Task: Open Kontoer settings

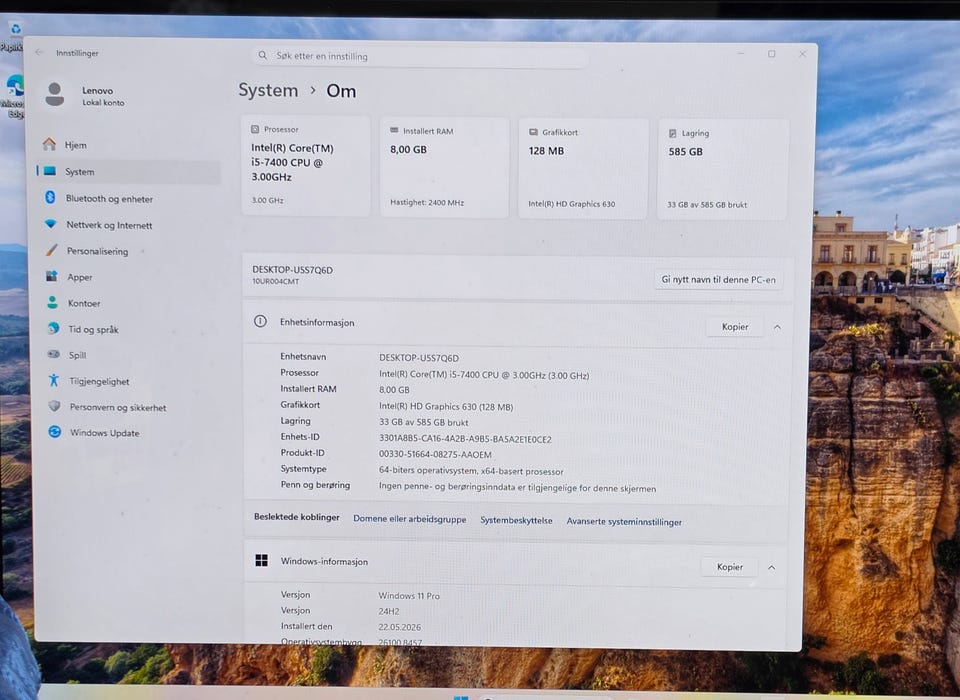Action: point(128,303)
